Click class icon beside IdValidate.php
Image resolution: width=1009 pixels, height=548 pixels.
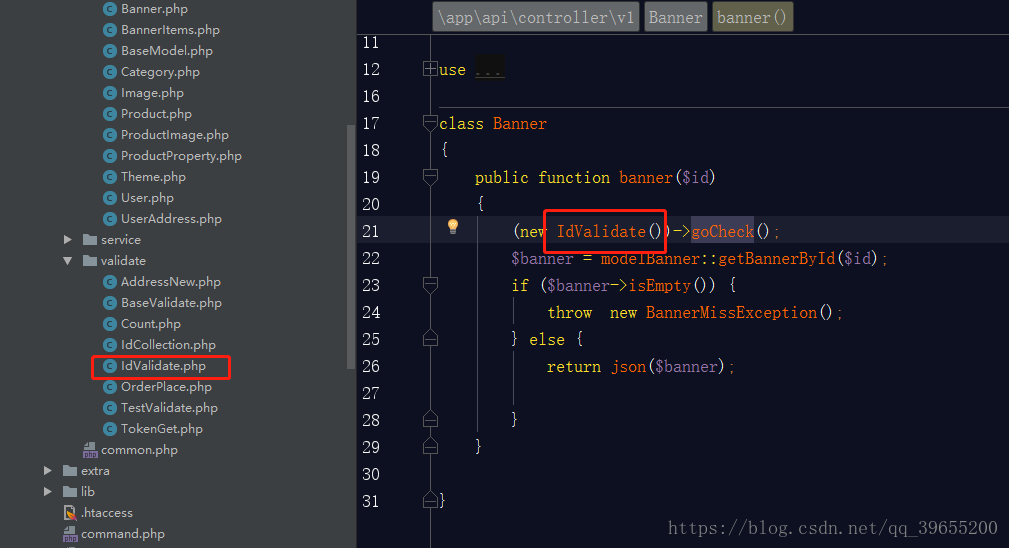(110, 366)
